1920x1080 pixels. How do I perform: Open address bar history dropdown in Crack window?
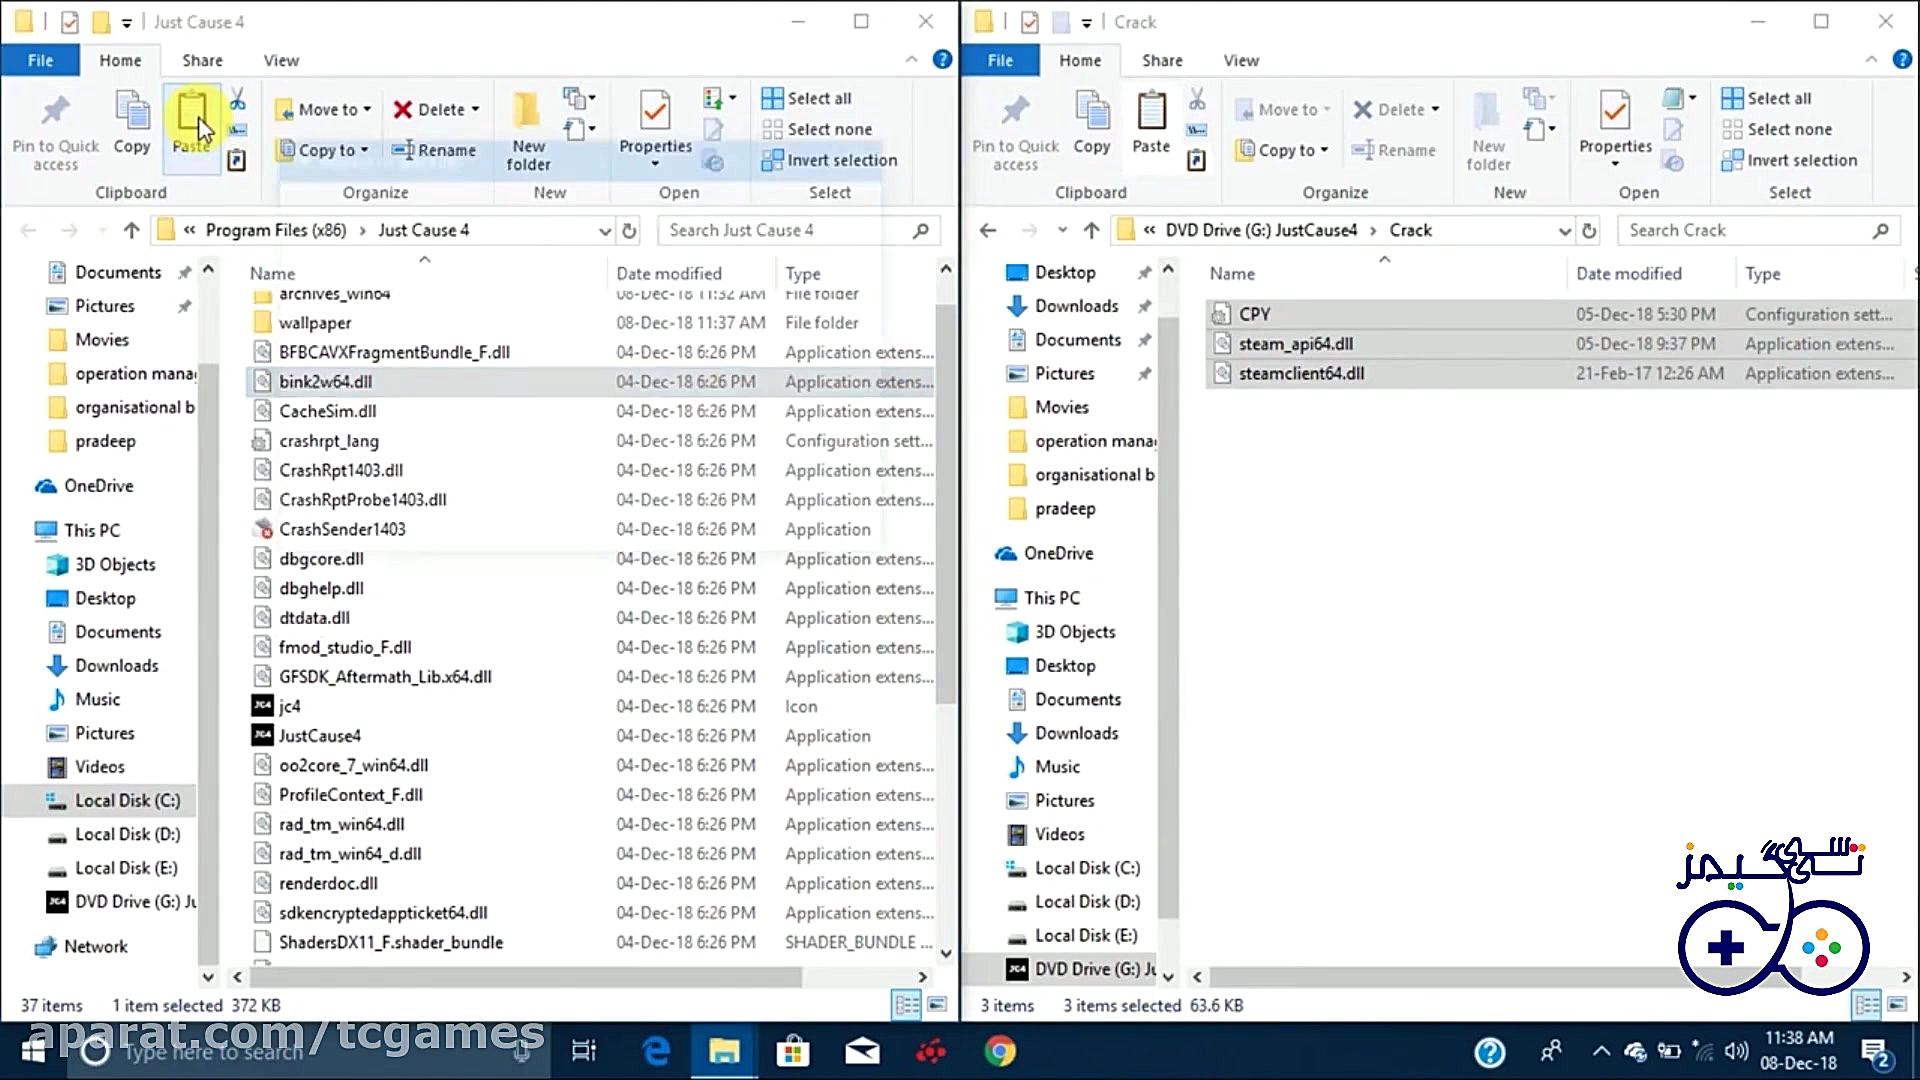click(x=1564, y=231)
